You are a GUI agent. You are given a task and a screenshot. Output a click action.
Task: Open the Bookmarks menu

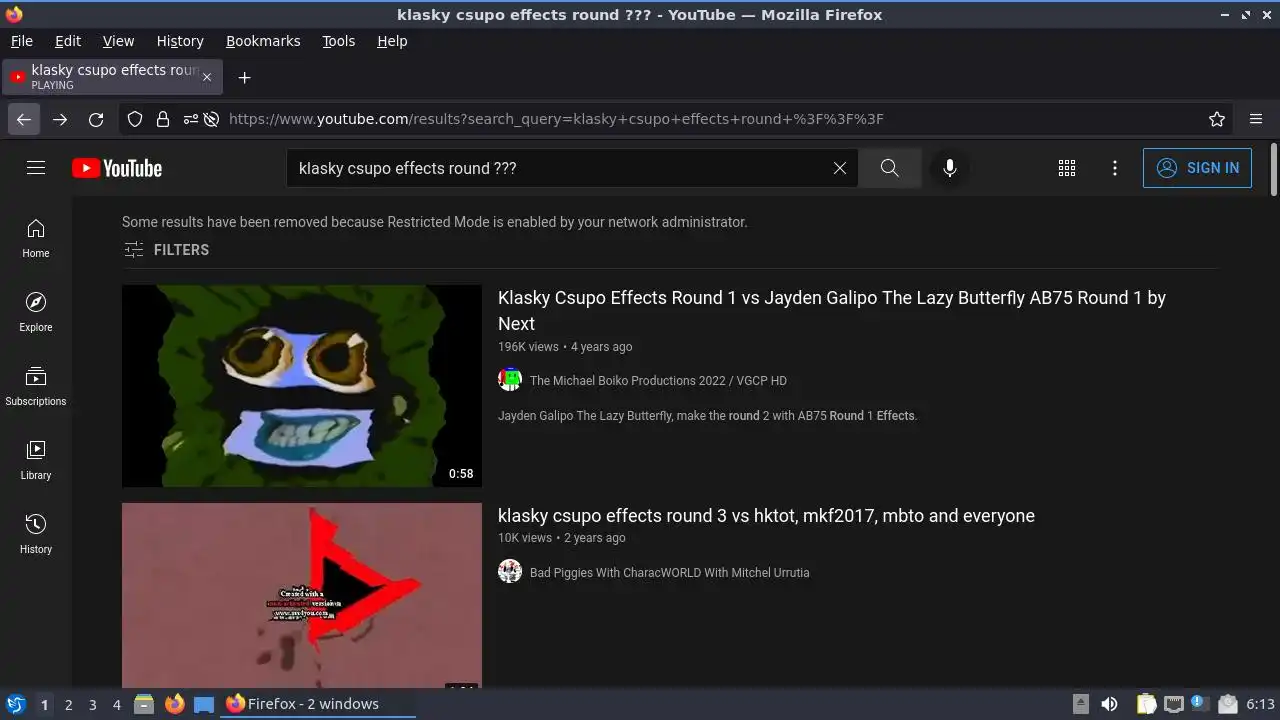pyautogui.click(x=263, y=41)
